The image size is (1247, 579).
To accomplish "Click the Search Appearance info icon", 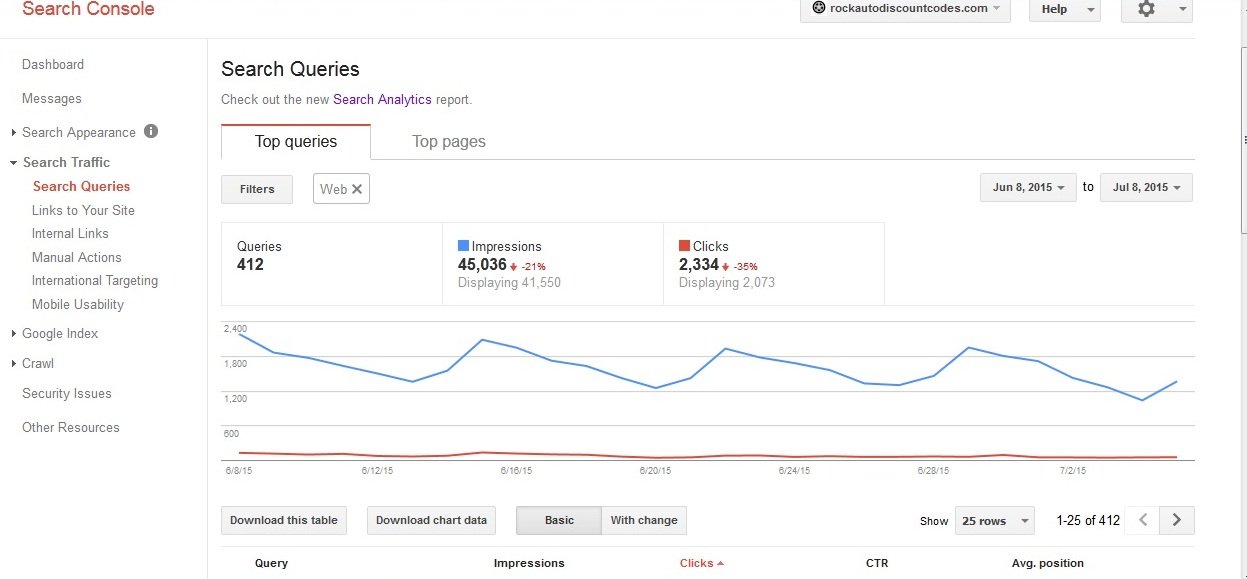I will pyautogui.click(x=151, y=131).
